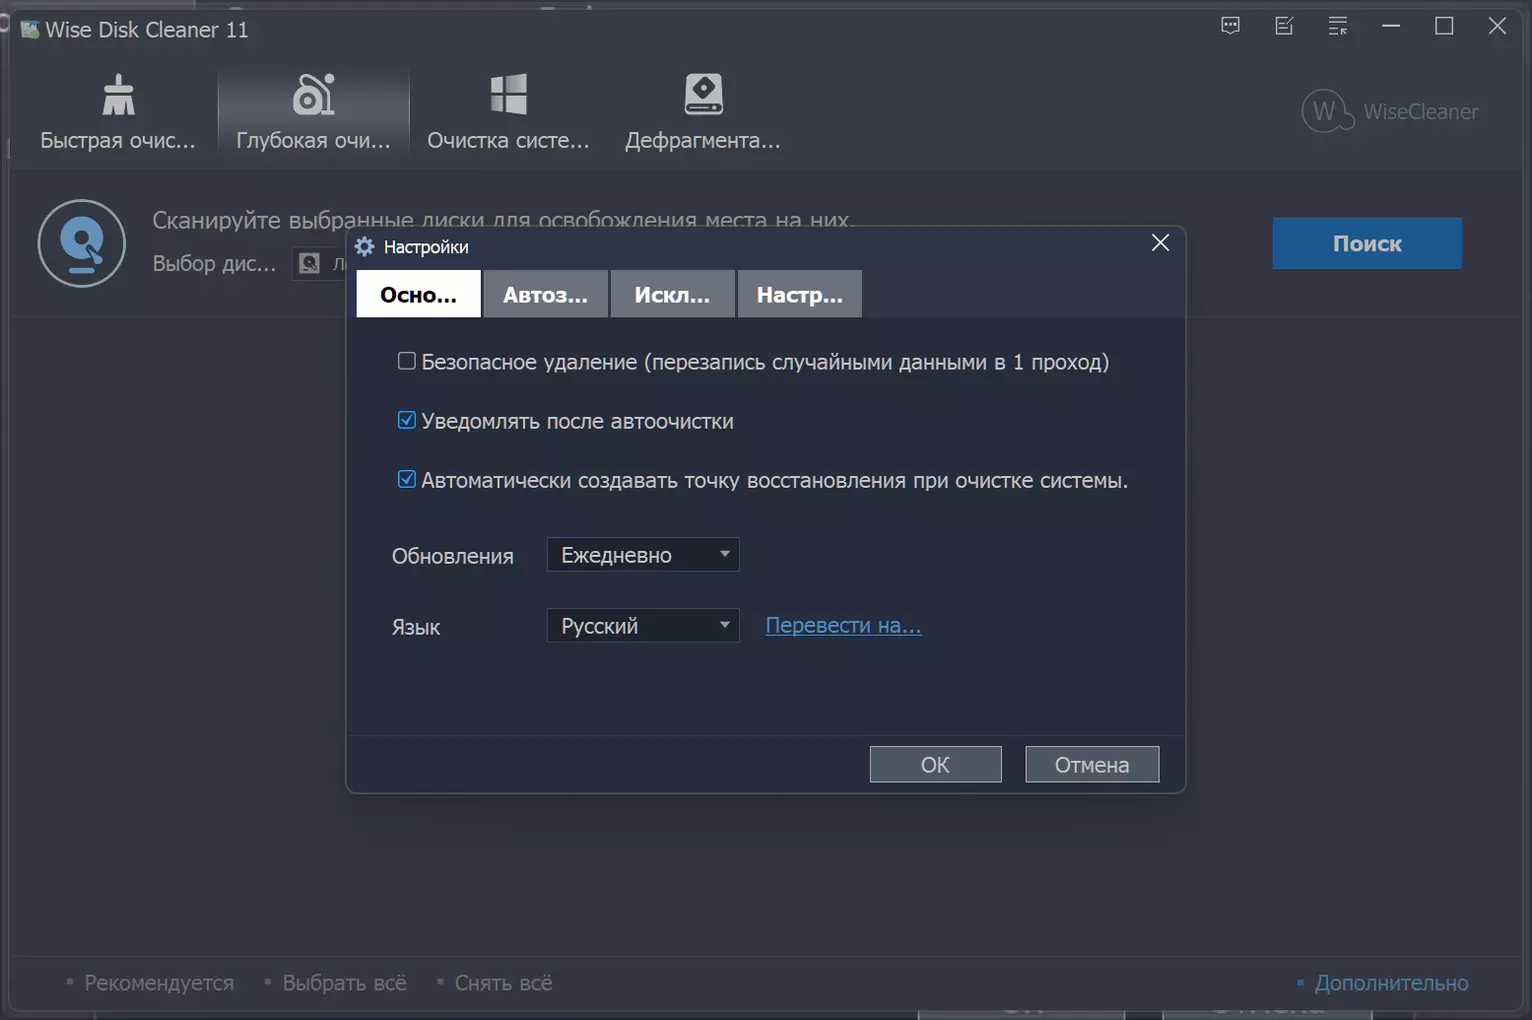Click the Язык label
This screenshot has width=1532, height=1020.
[x=416, y=627]
